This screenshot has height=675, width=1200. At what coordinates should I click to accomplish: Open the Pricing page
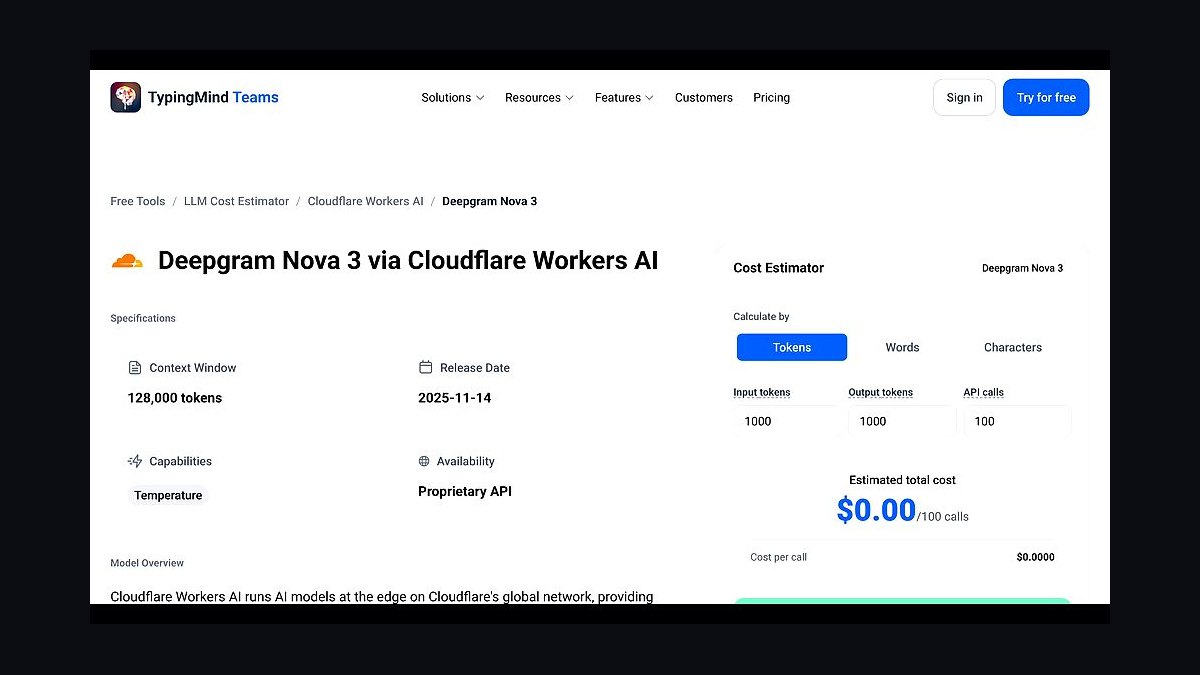(x=772, y=98)
